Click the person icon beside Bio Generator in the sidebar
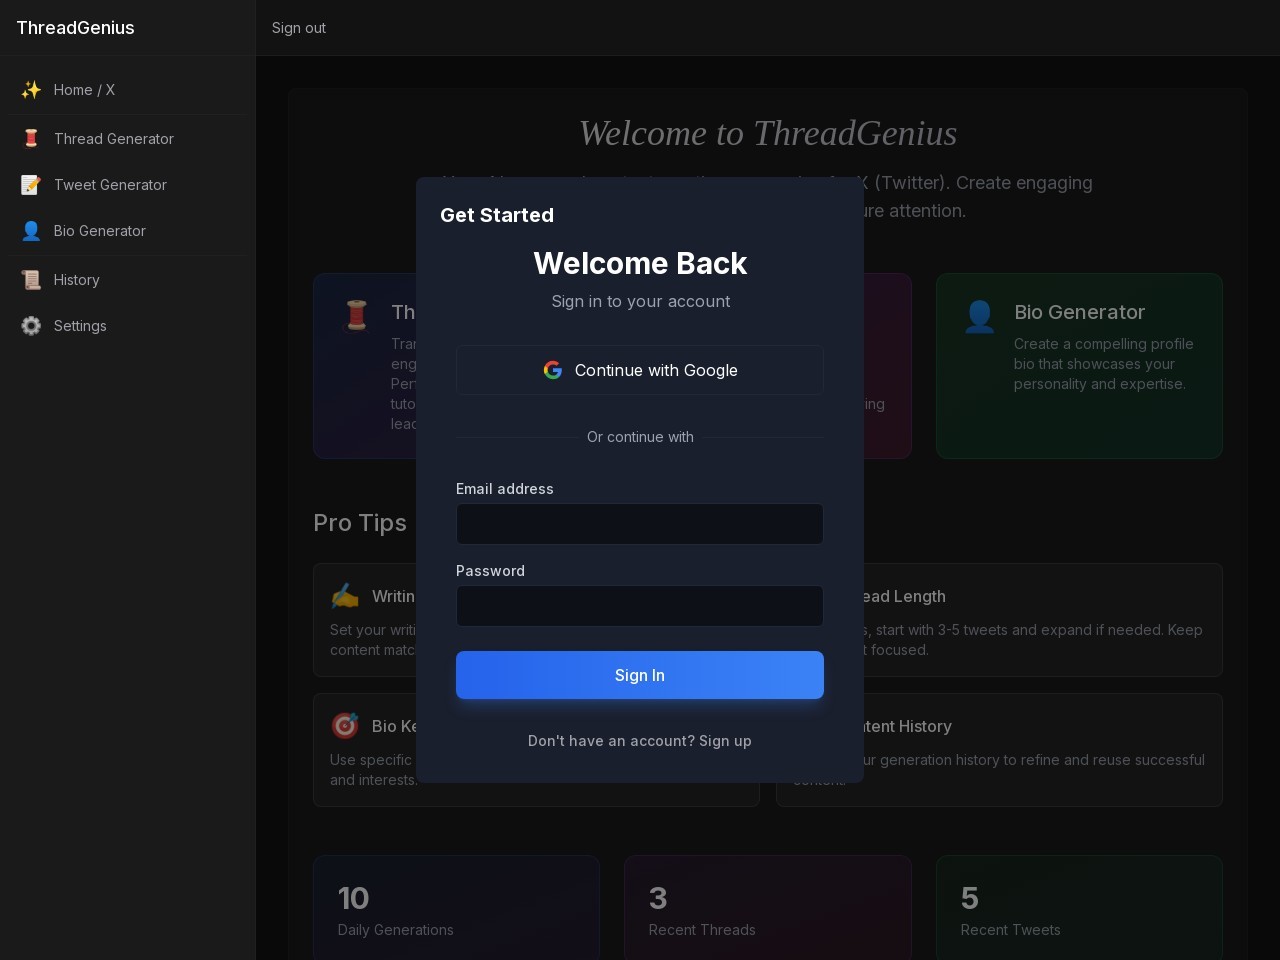Image resolution: width=1280 pixels, height=960 pixels. click(31, 231)
